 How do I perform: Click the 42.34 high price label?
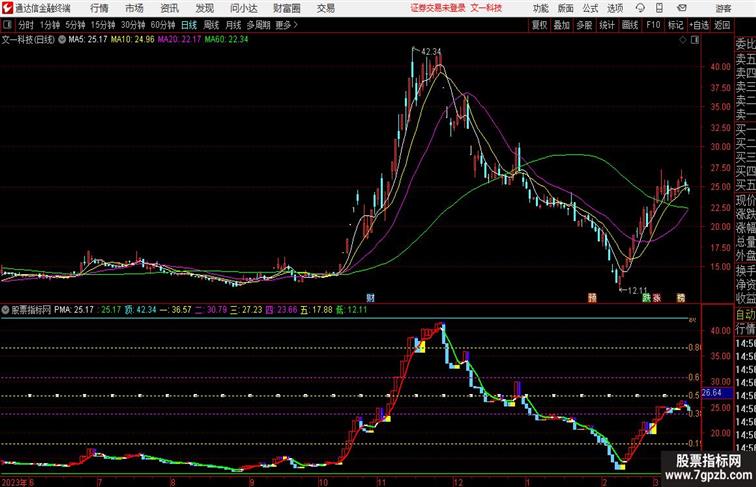point(431,51)
